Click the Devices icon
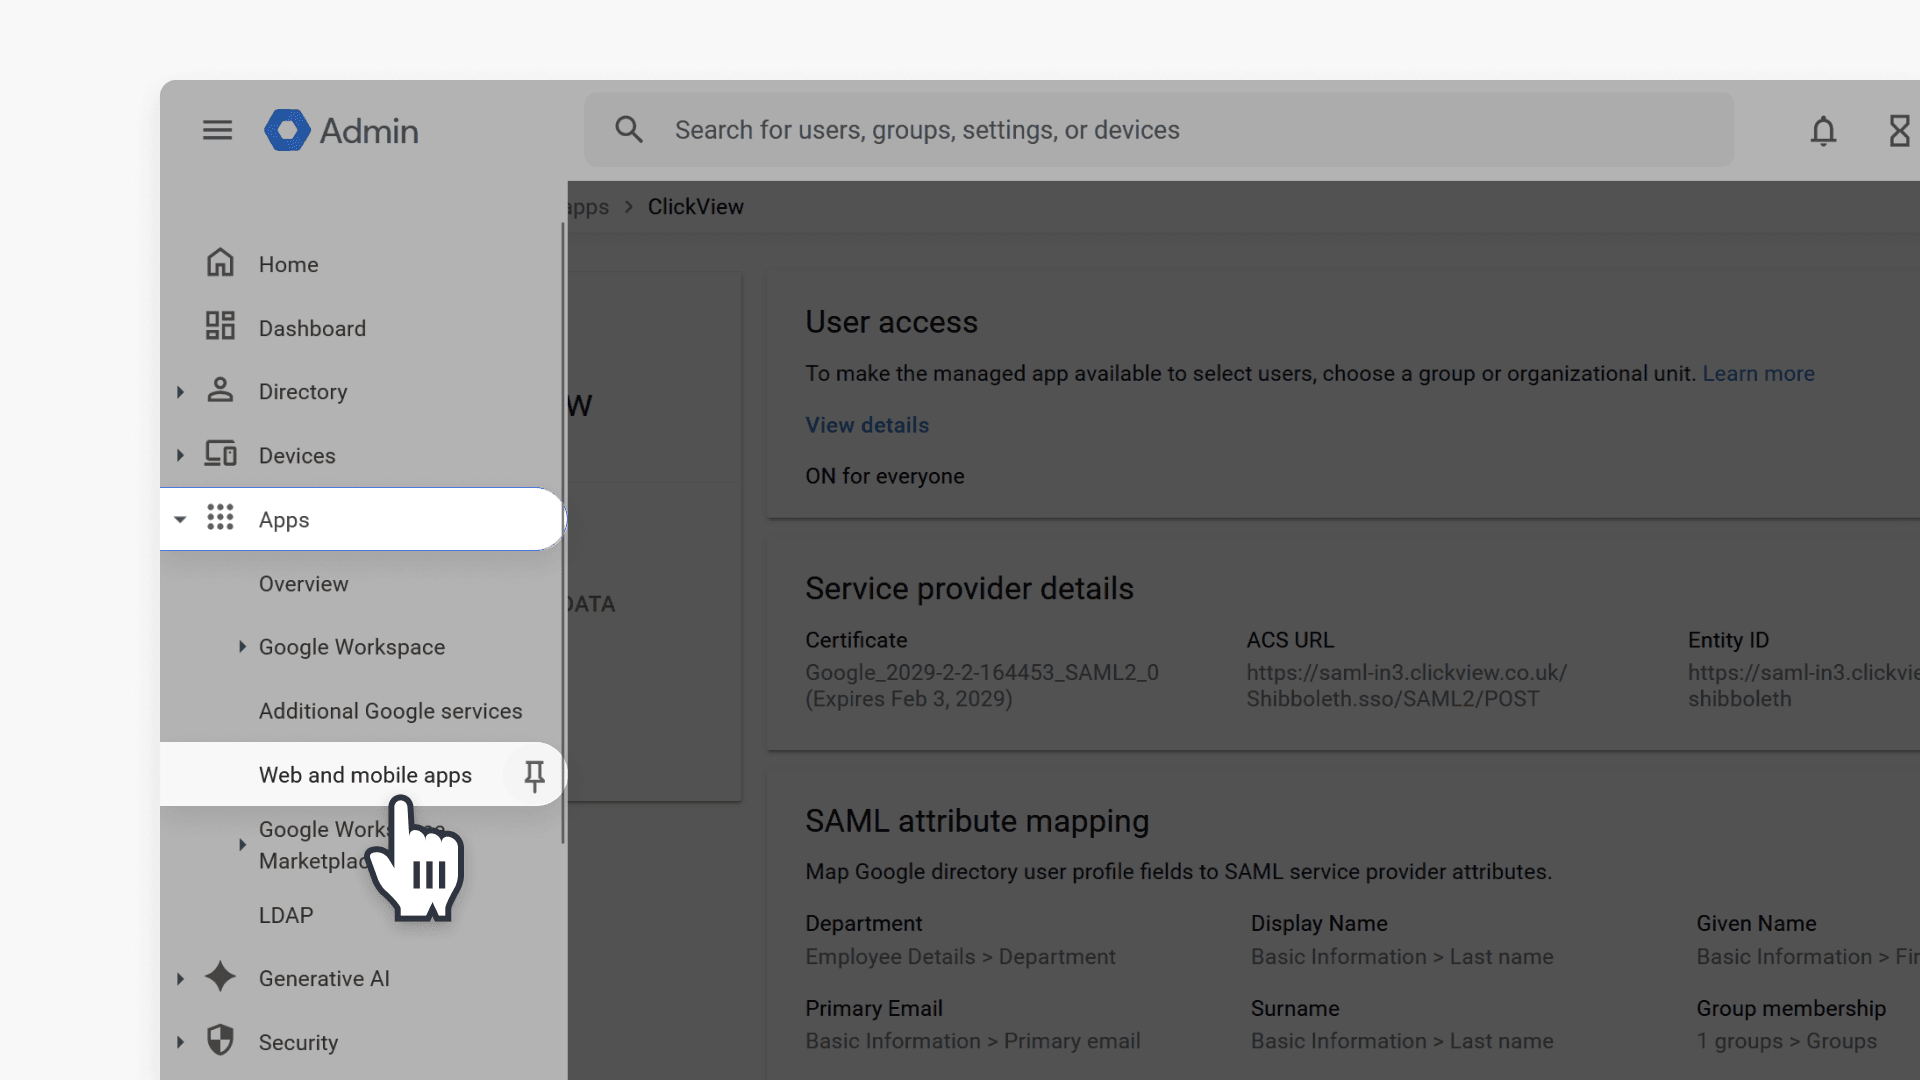Viewport: 1920px width, 1080px height. [220, 454]
